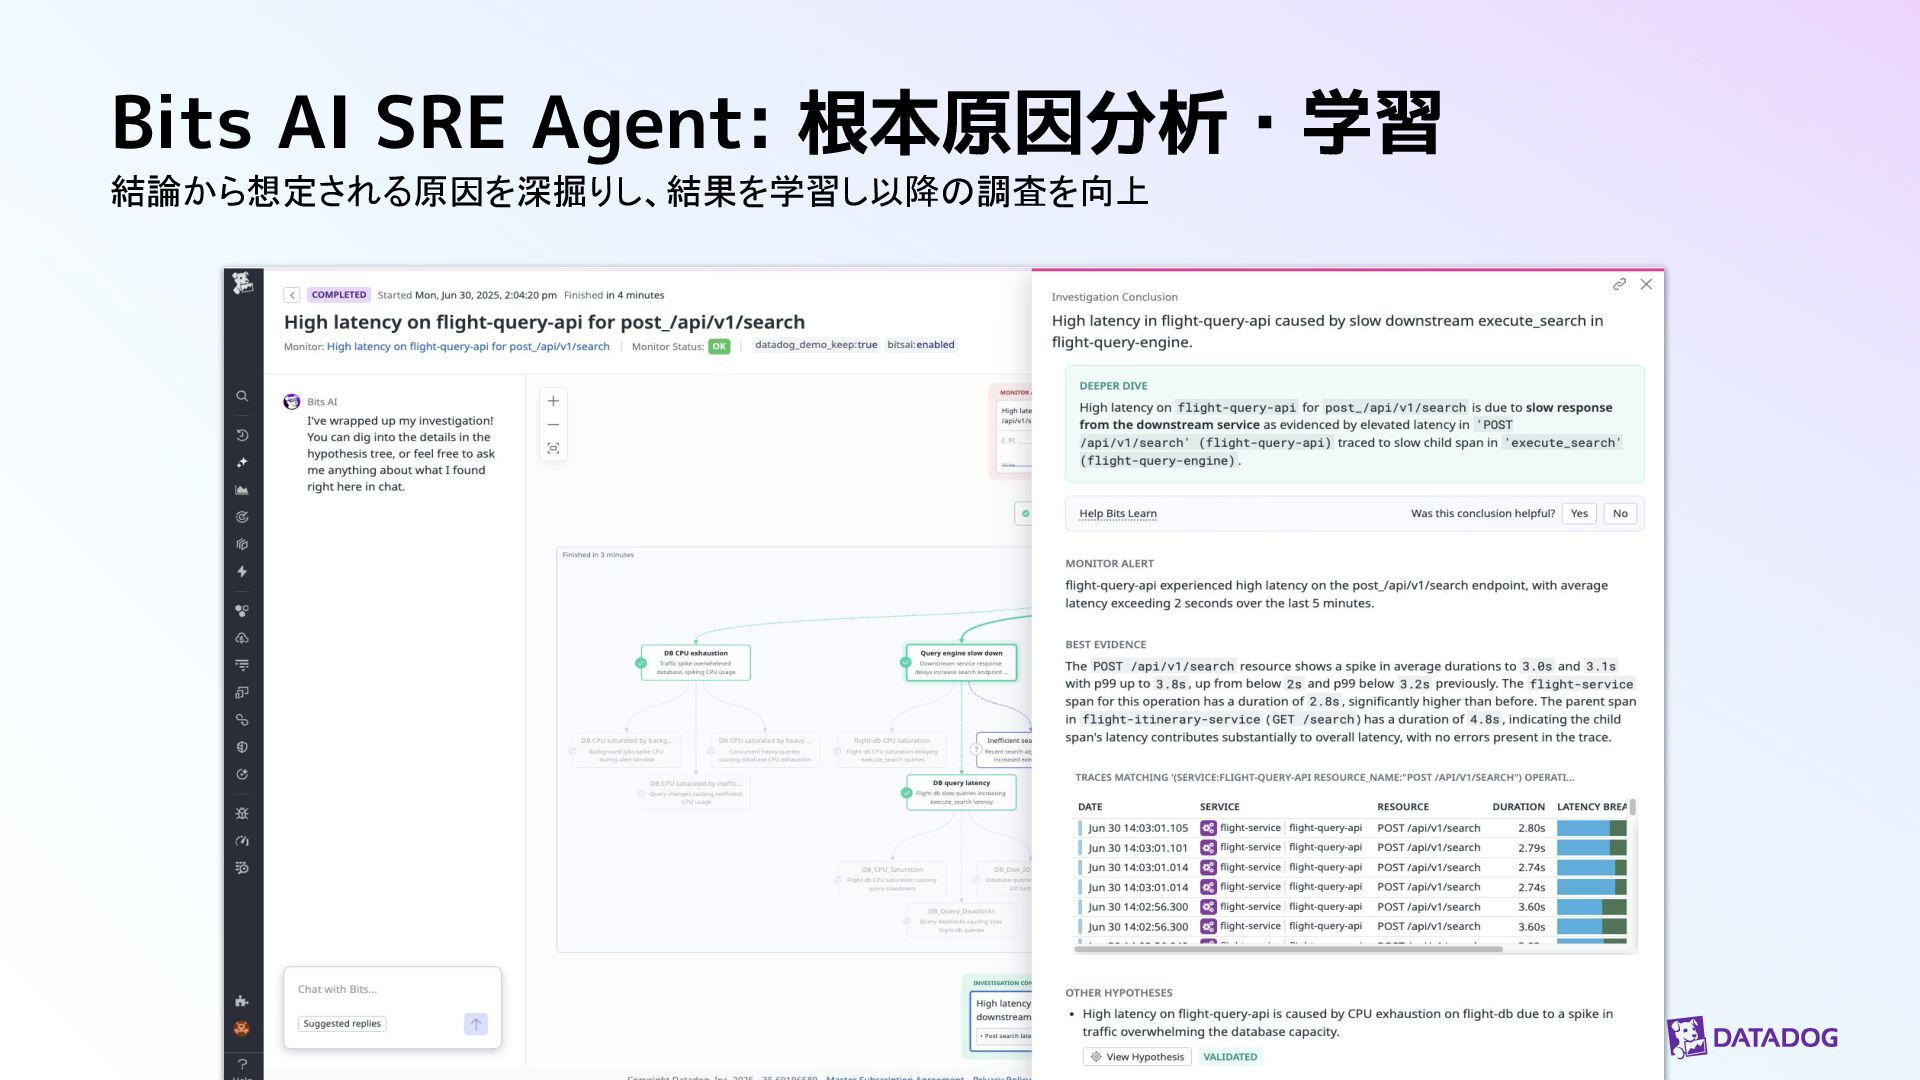
Task: Select DB CPU saturated by background jobs node
Action: (x=625, y=750)
